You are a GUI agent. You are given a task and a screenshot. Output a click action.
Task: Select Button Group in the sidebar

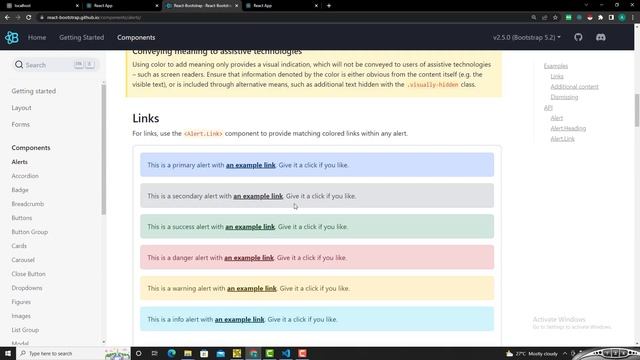pyautogui.click(x=29, y=232)
